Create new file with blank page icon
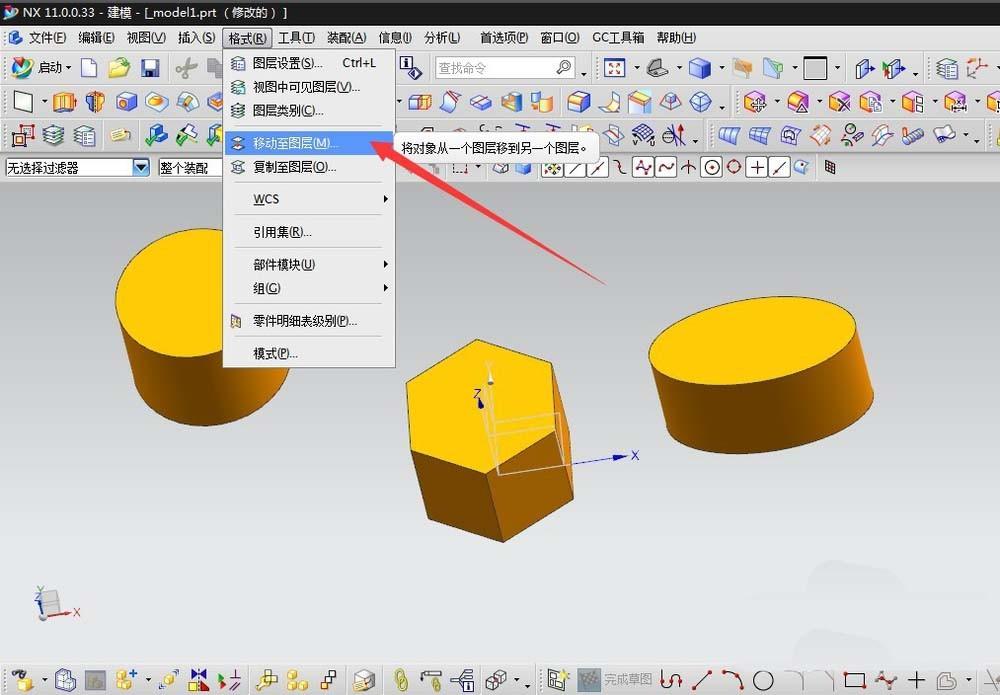This screenshot has height=695, width=1000. tap(90, 68)
